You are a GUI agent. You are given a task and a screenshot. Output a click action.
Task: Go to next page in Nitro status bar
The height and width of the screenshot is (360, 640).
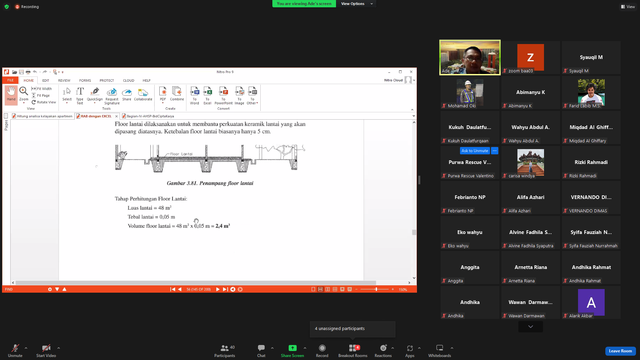point(218,289)
